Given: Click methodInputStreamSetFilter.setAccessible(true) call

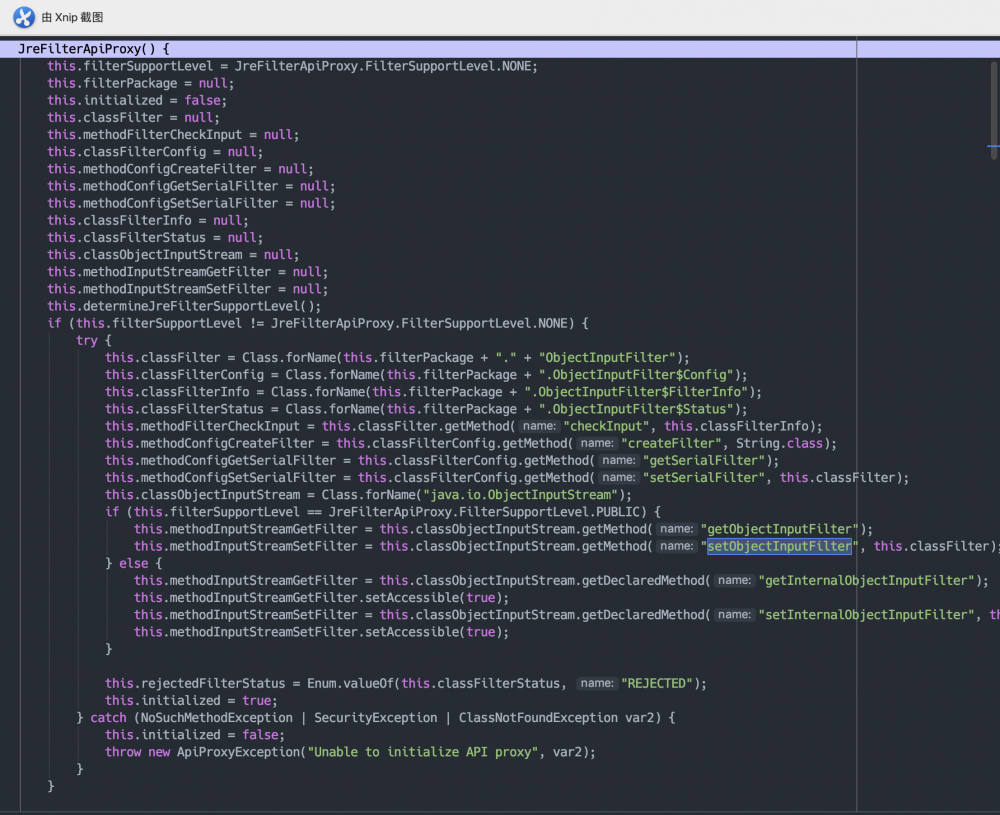Looking at the screenshot, I should click(321, 633).
